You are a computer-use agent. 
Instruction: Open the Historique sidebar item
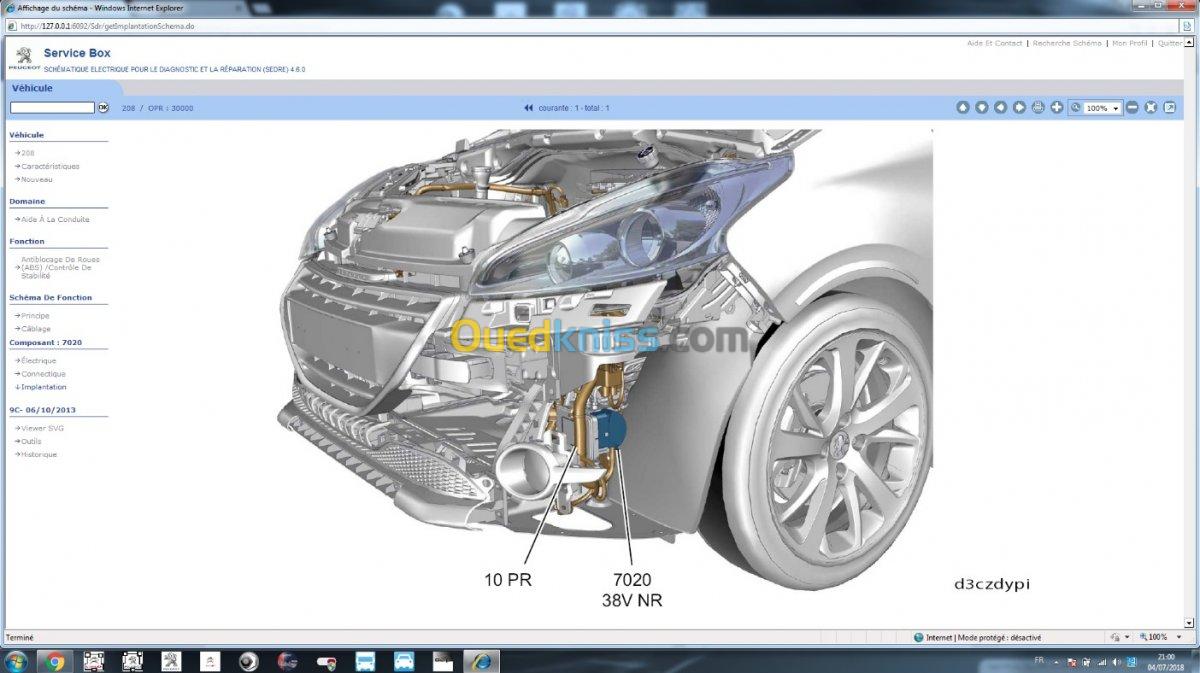[39, 455]
